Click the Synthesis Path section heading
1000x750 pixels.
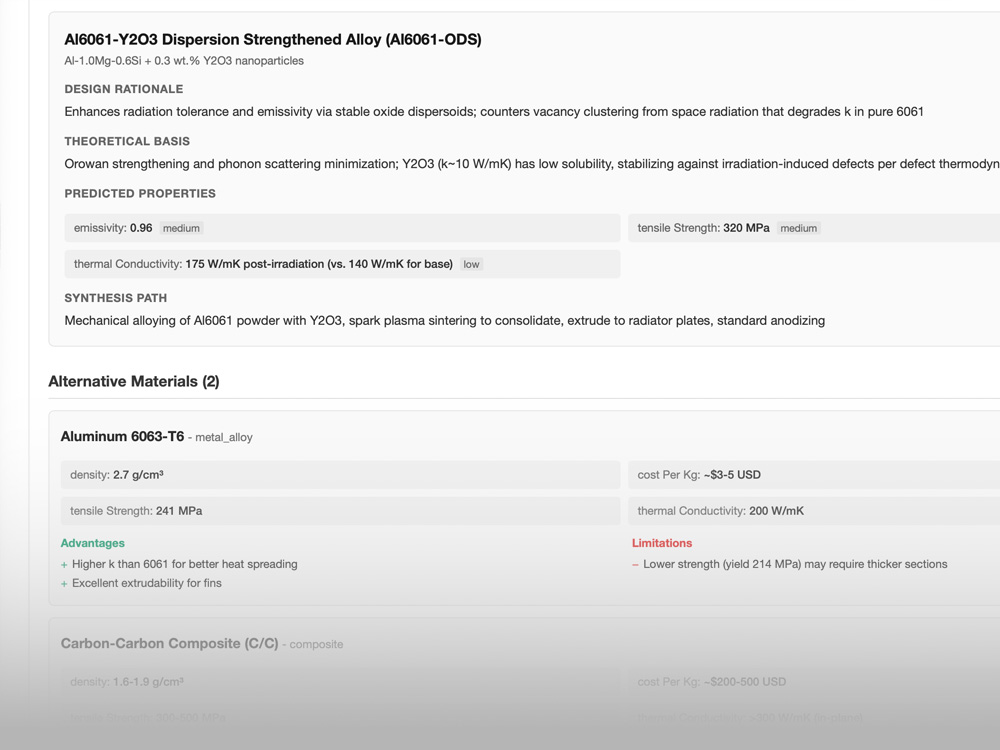coord(115,298)
